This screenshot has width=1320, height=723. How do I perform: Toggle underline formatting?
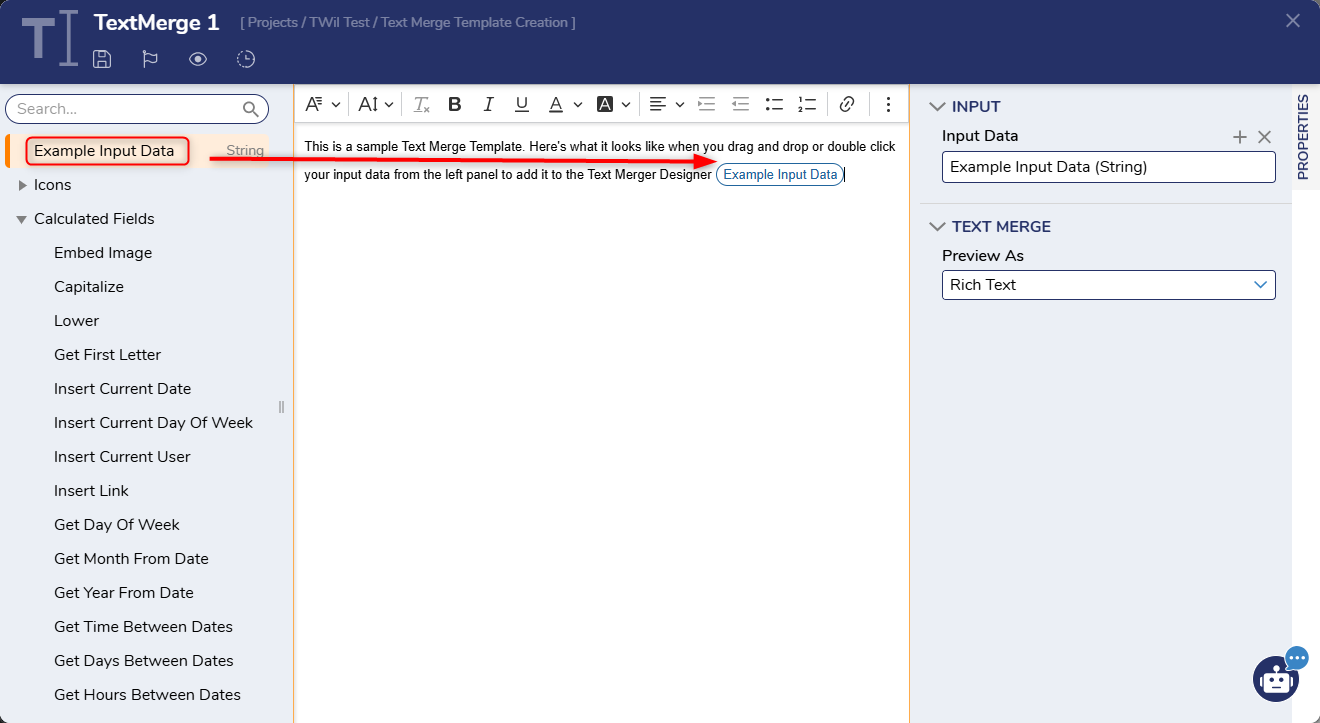pos(521,104)
